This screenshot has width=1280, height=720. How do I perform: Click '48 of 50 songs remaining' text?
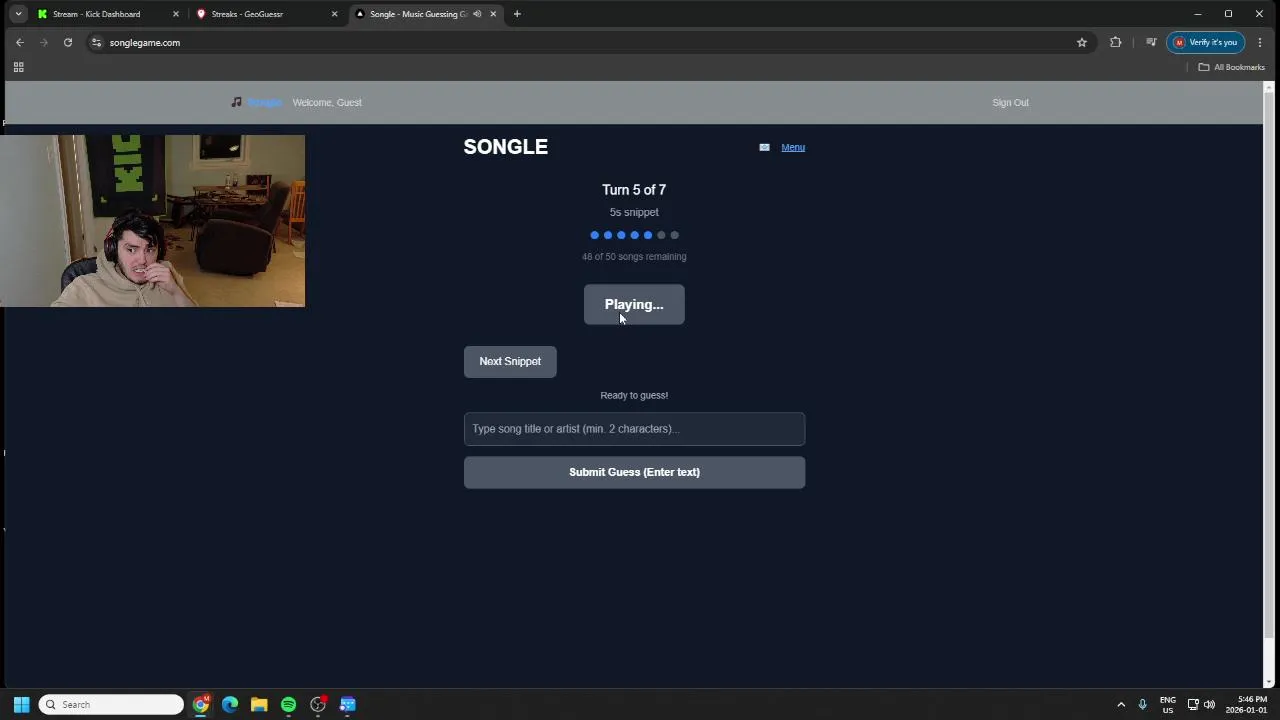(634, 256)
